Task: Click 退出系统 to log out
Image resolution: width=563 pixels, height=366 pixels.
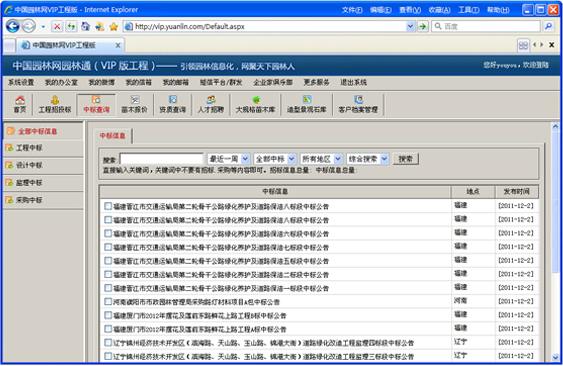Action: click(x=353, y=83)
